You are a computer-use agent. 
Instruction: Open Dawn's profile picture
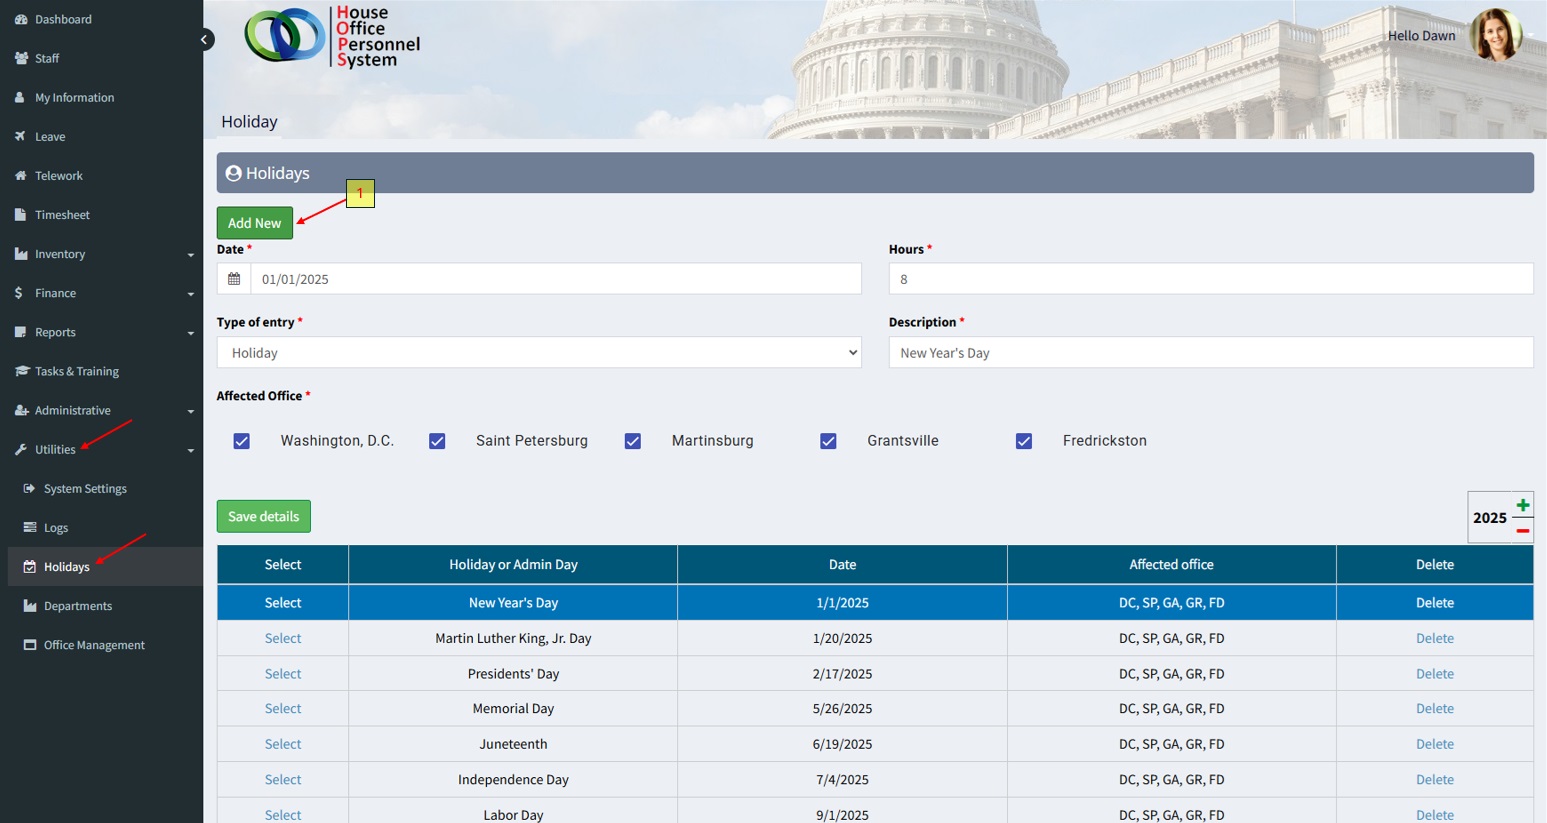pyautogui.click(x=1495, y=35)
